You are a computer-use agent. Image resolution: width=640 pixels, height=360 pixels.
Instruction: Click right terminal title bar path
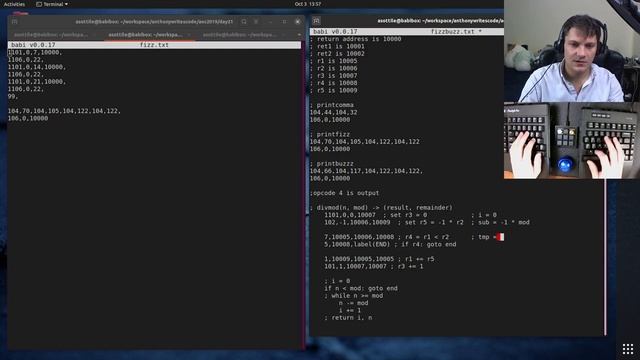pyautogui.click(x=440, y=21)
